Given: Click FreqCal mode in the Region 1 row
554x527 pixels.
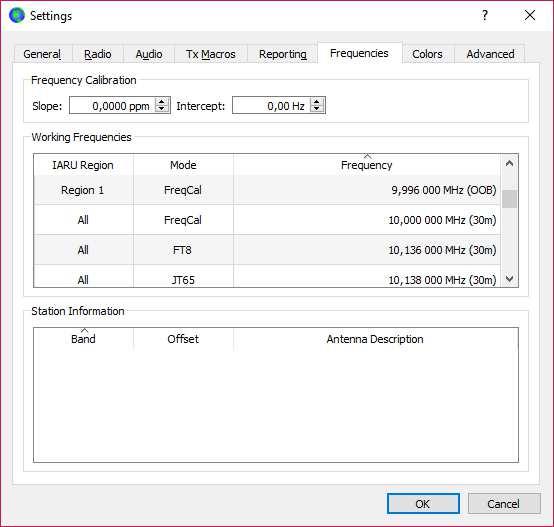Looking at the screenshot, I should (x=183, y=190).
